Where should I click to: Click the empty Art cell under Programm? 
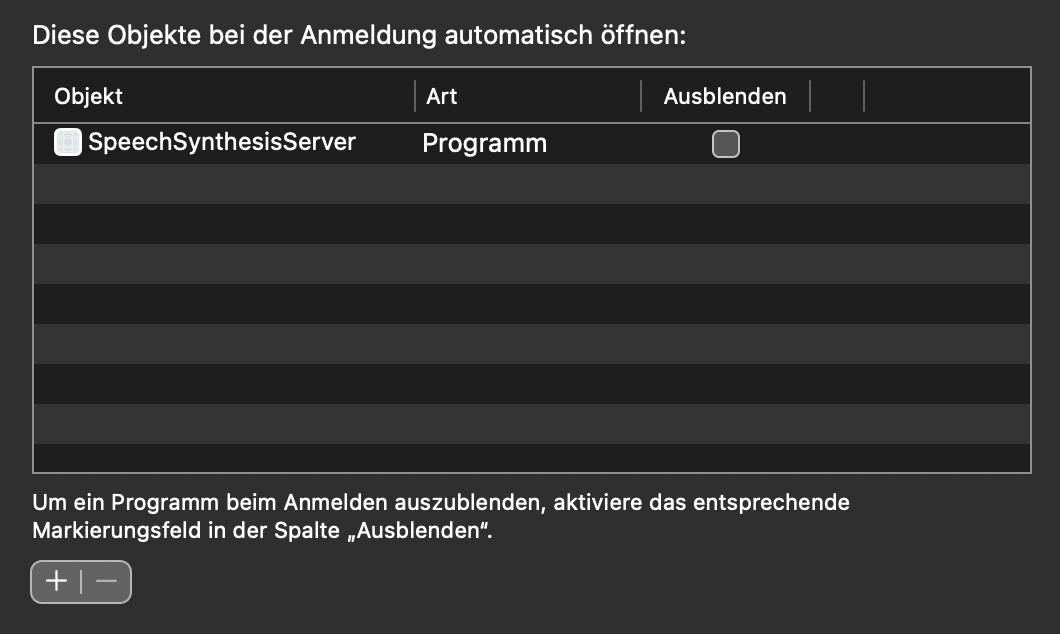pyautogui.click(x=527, y=184)
